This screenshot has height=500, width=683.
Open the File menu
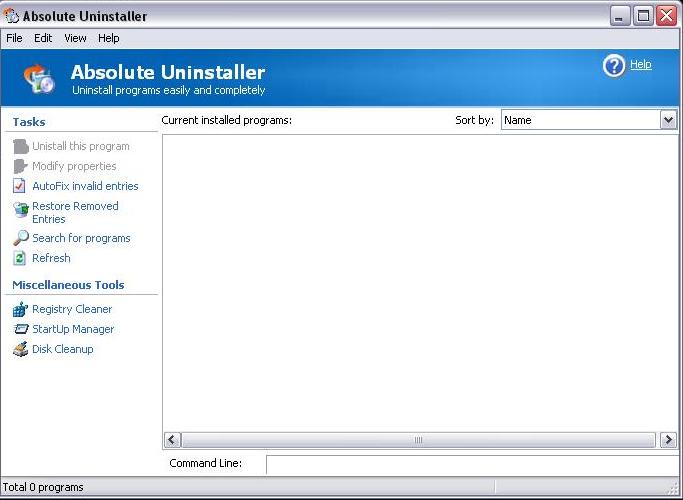(14, 38)
